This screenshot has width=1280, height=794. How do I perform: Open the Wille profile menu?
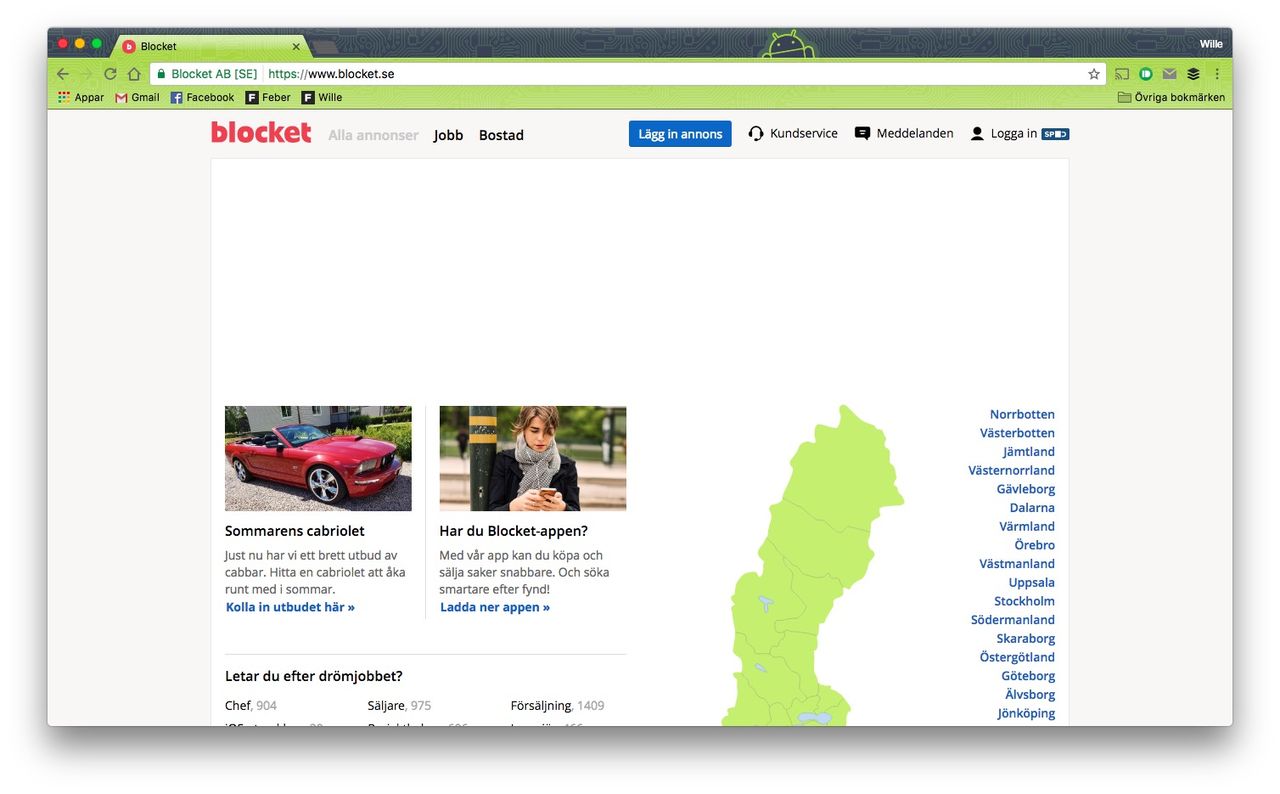(x=1211, y=43)
